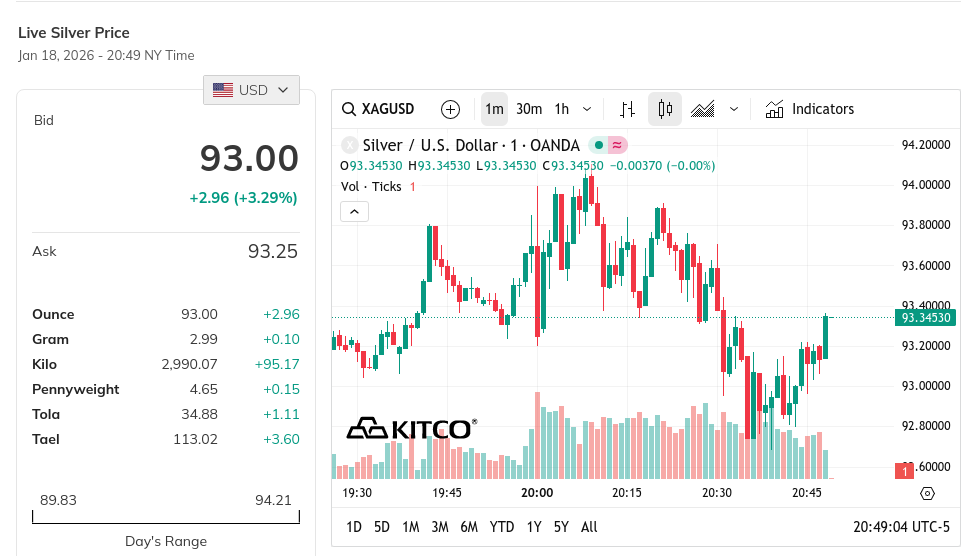This screenshot has width=969, height=556.
Task: Expand the chart style dropdown arrow
Action: tap(734, 109)
